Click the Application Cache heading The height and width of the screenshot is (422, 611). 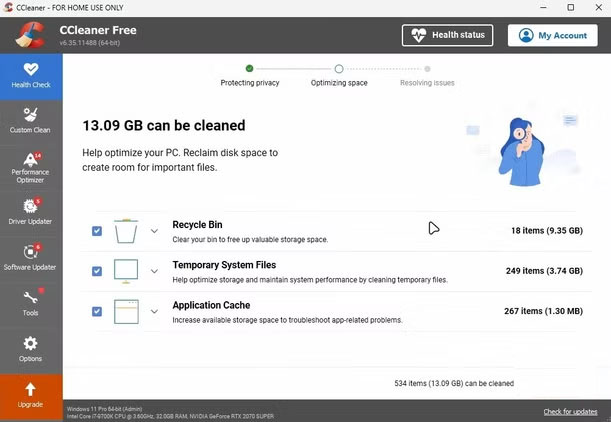pos(211,305)
